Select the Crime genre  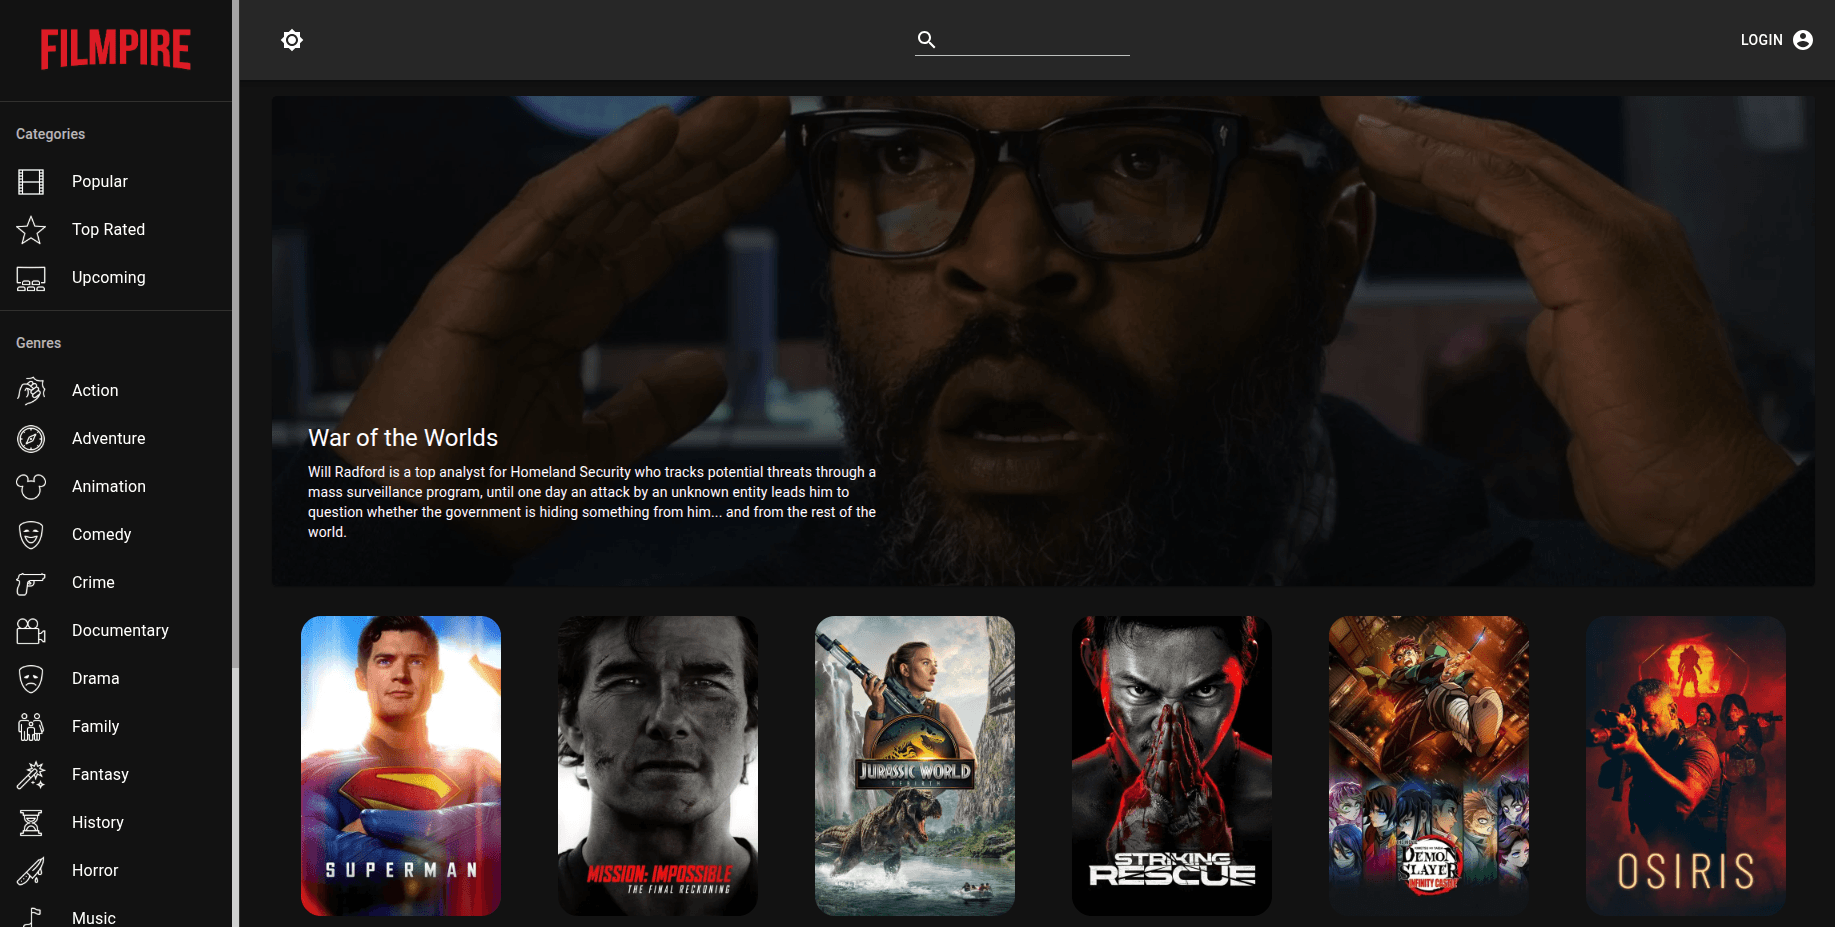coord(116,583)
